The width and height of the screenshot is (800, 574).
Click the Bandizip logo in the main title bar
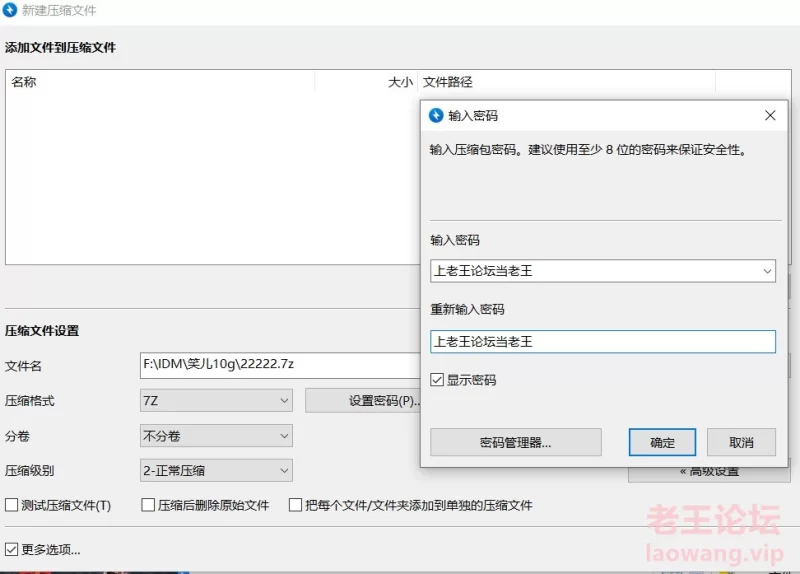[x=10, y=10]
